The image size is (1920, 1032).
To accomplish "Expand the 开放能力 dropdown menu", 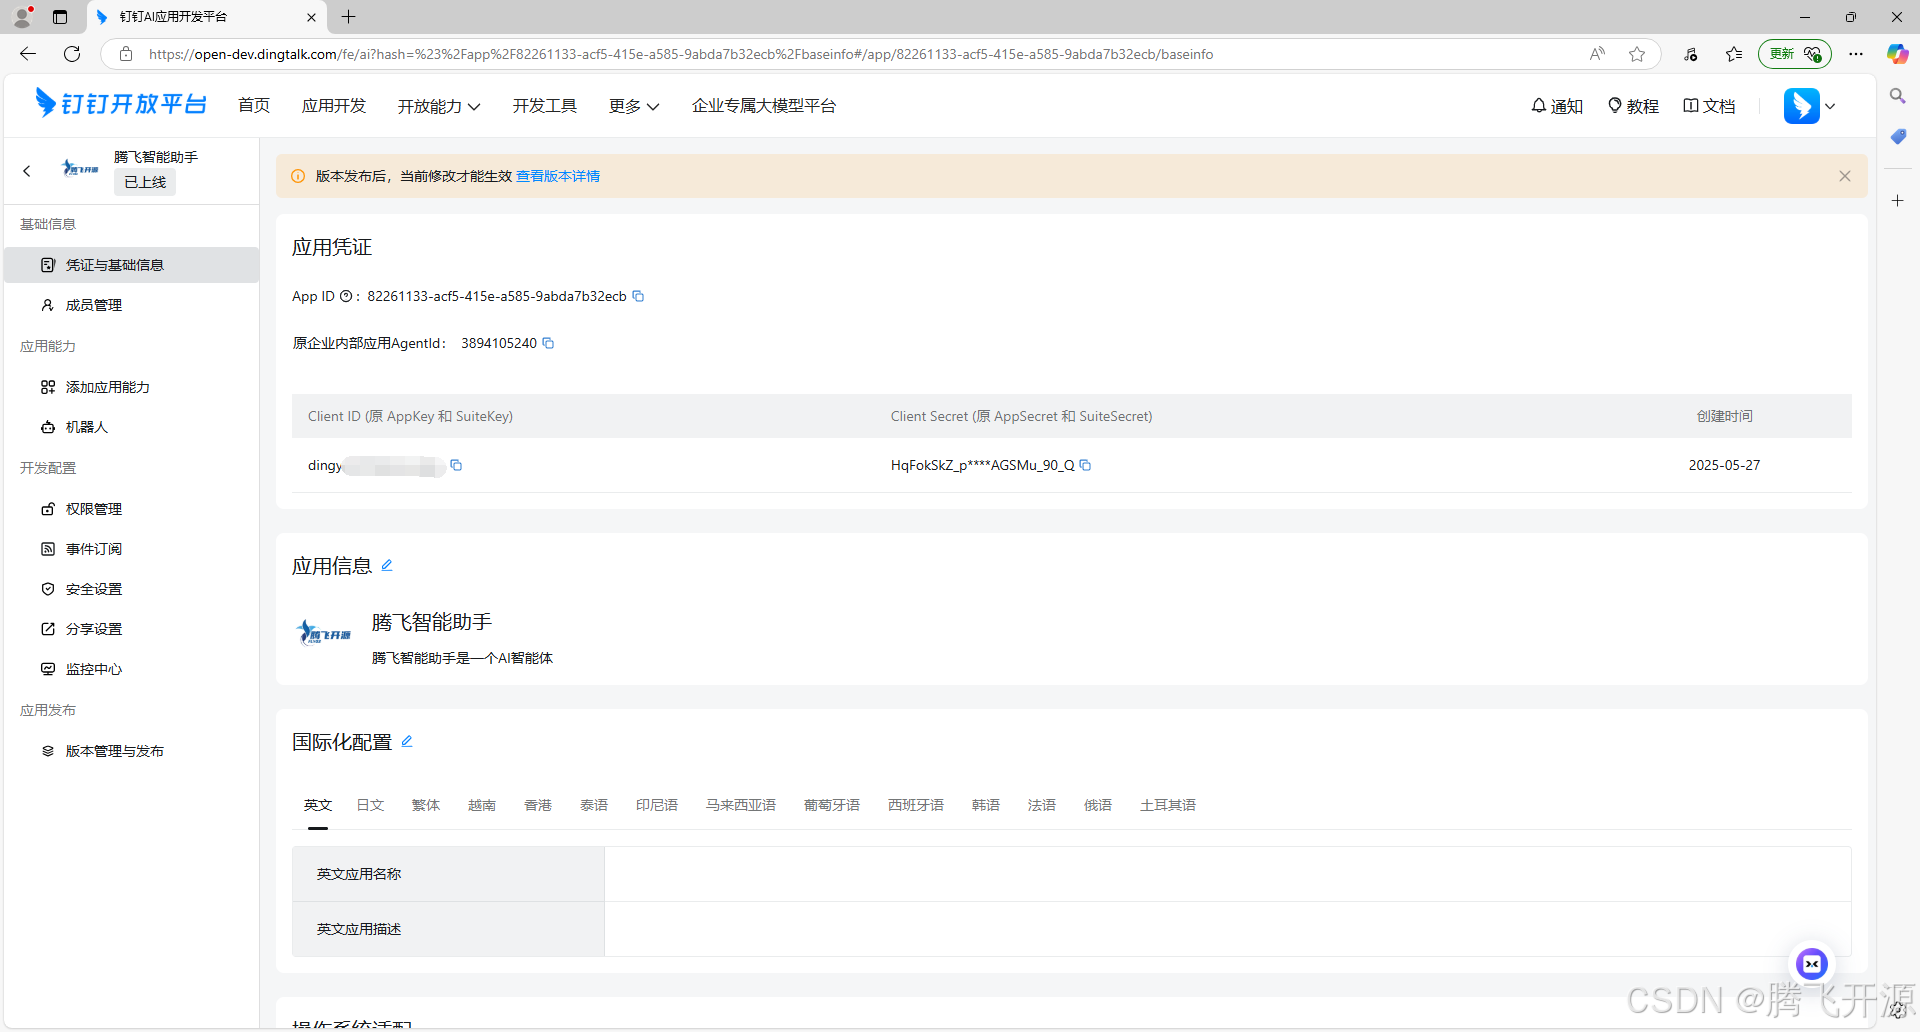I will 438,106.
